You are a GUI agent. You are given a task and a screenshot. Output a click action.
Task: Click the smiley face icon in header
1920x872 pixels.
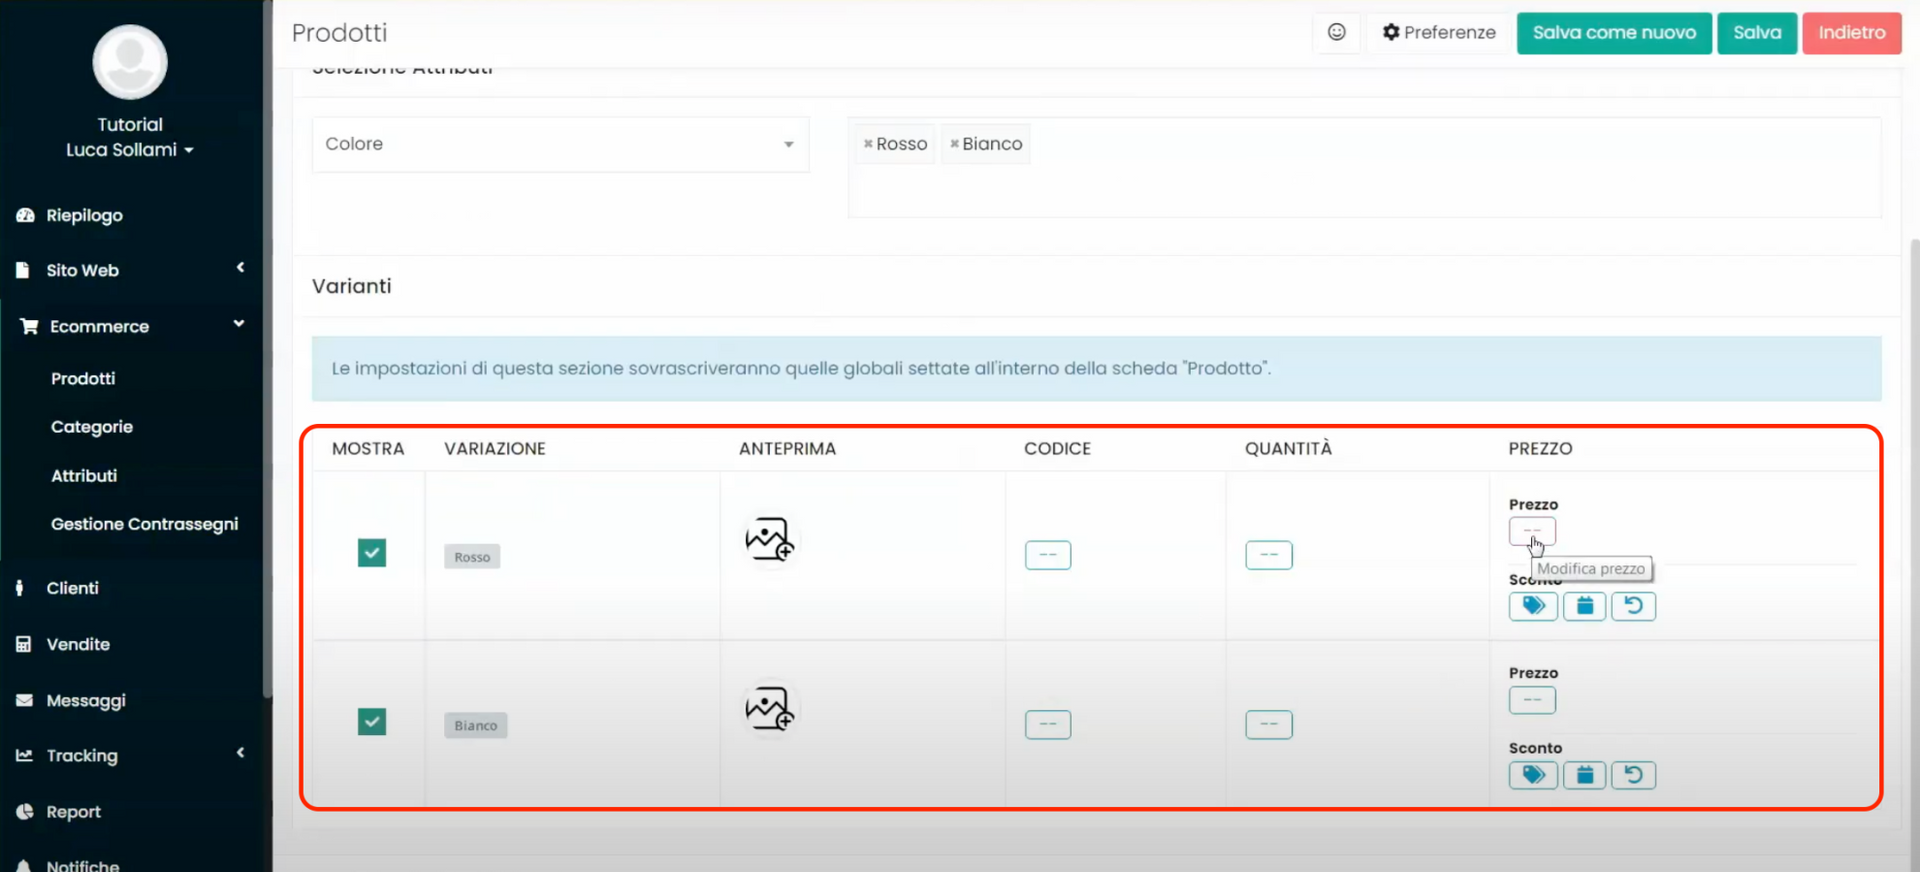pos(1336,32)
